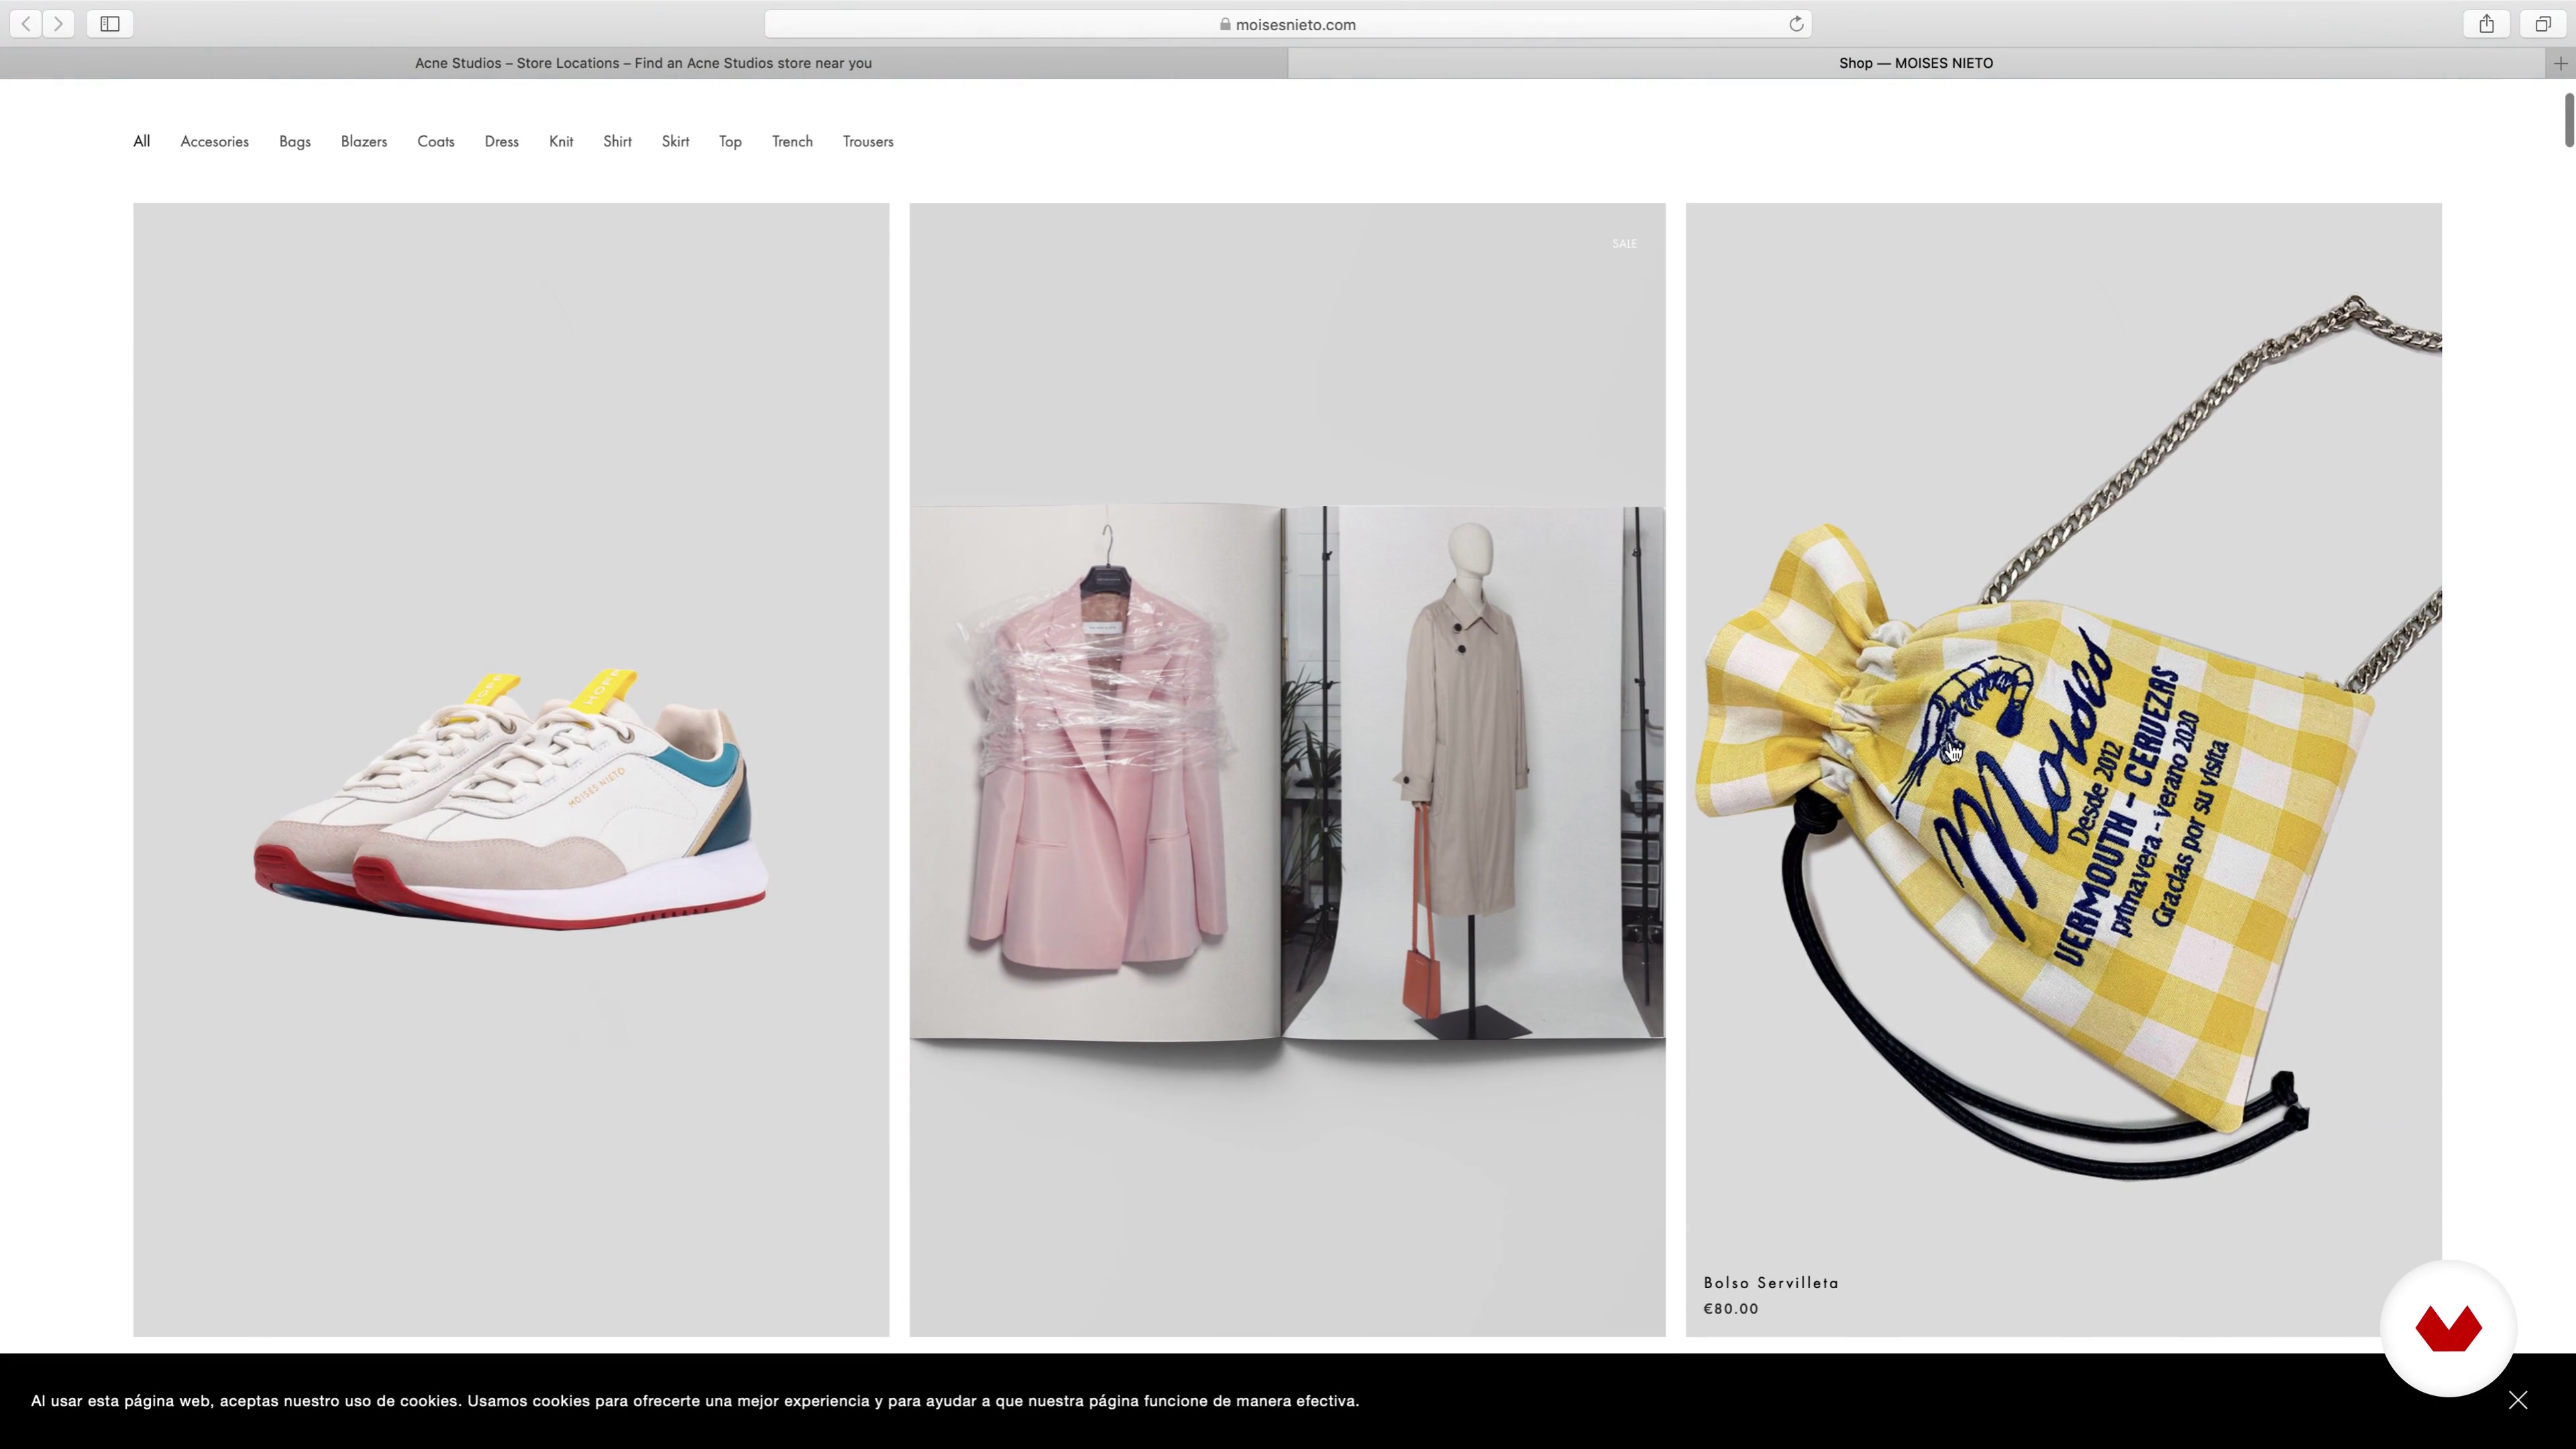The height and width of the screenshot is (1449, 2576).
Task: Browse the Trench category
Action: coord(793,141)
